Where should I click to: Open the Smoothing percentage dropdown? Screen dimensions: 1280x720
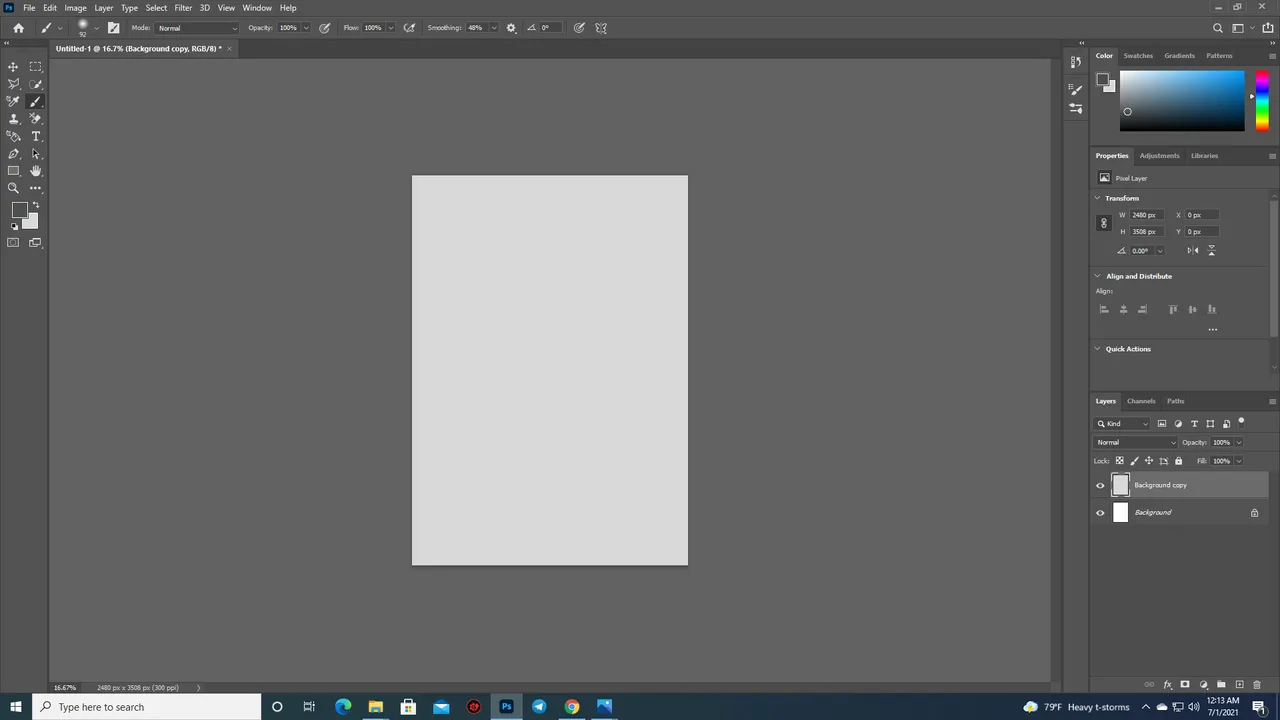coord(493,28)
